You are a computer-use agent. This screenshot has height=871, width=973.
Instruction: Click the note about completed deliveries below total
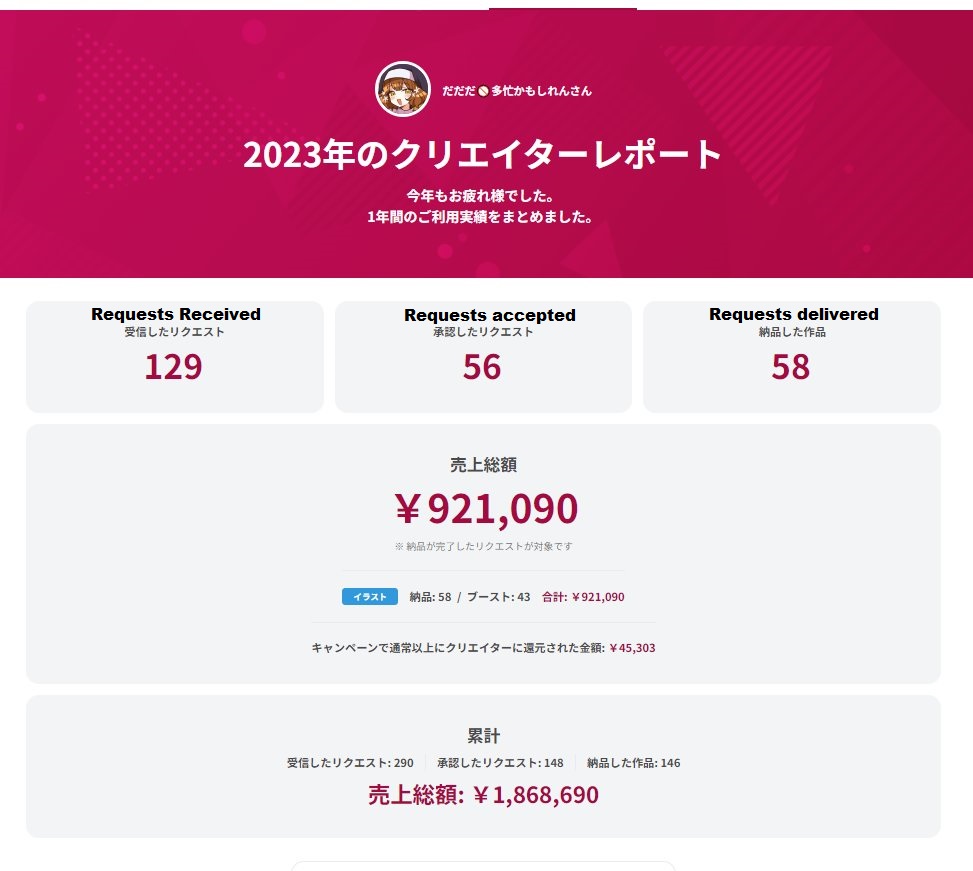click(483, 547)
